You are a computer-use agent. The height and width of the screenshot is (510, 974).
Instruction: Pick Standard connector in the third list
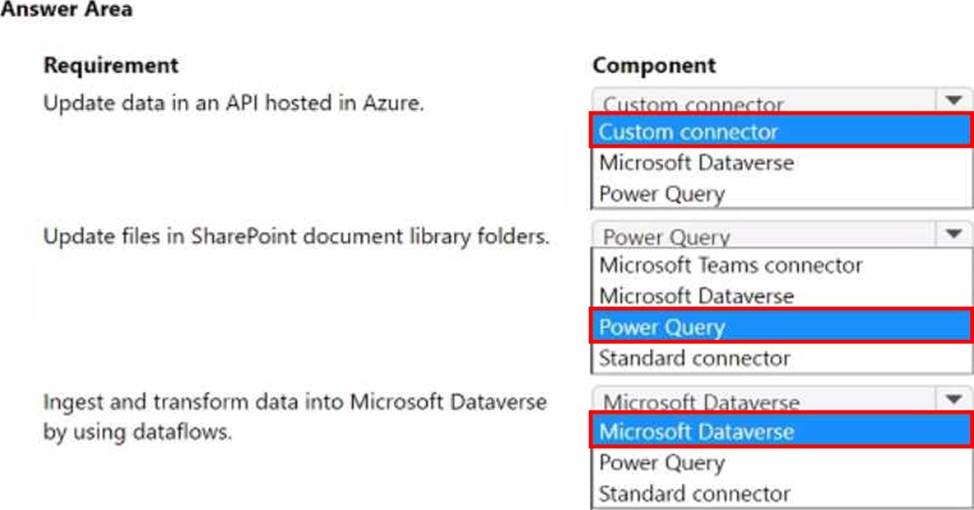tap(781, 493)
